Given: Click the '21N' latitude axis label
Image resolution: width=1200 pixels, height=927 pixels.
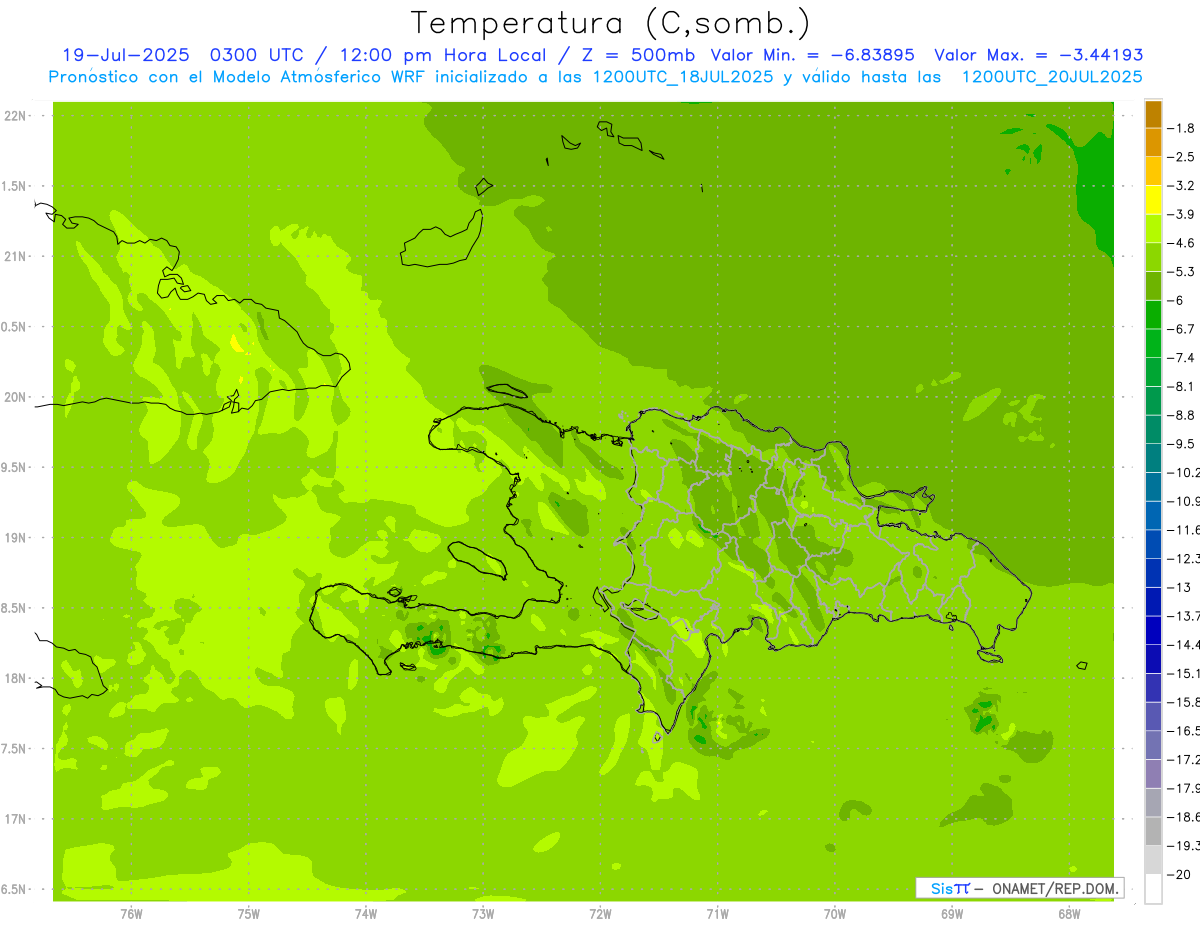Looking at the screenshot, I should tap(15, 257).
